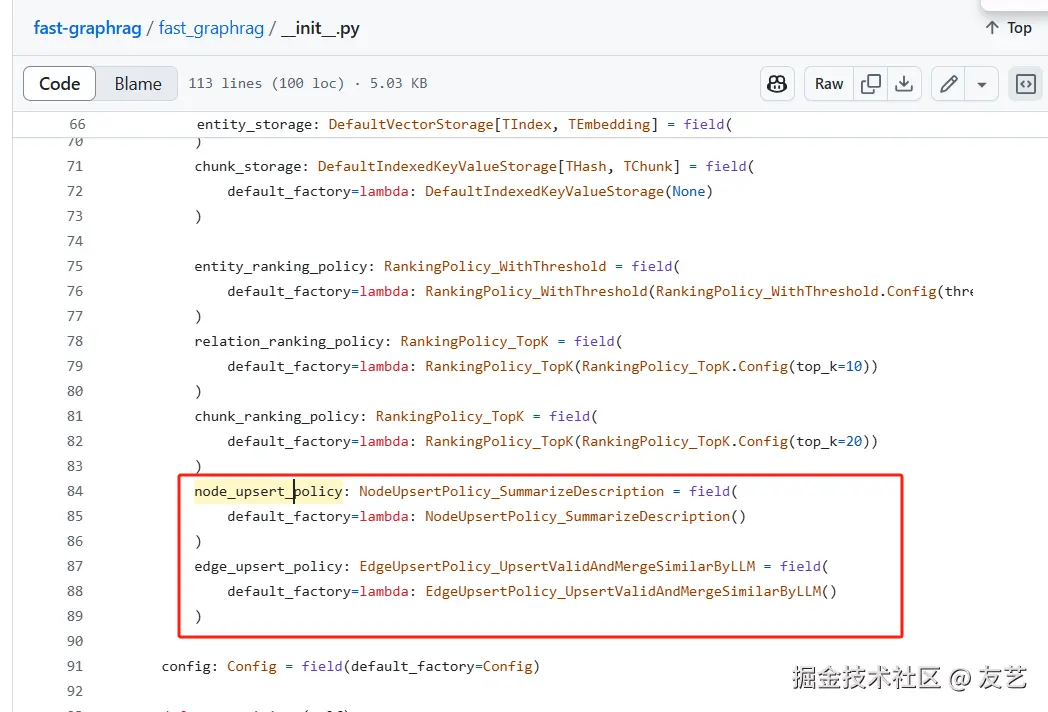Screen dimensions: 1048x712
Task: Select line number 72
Action: [75, 191]
